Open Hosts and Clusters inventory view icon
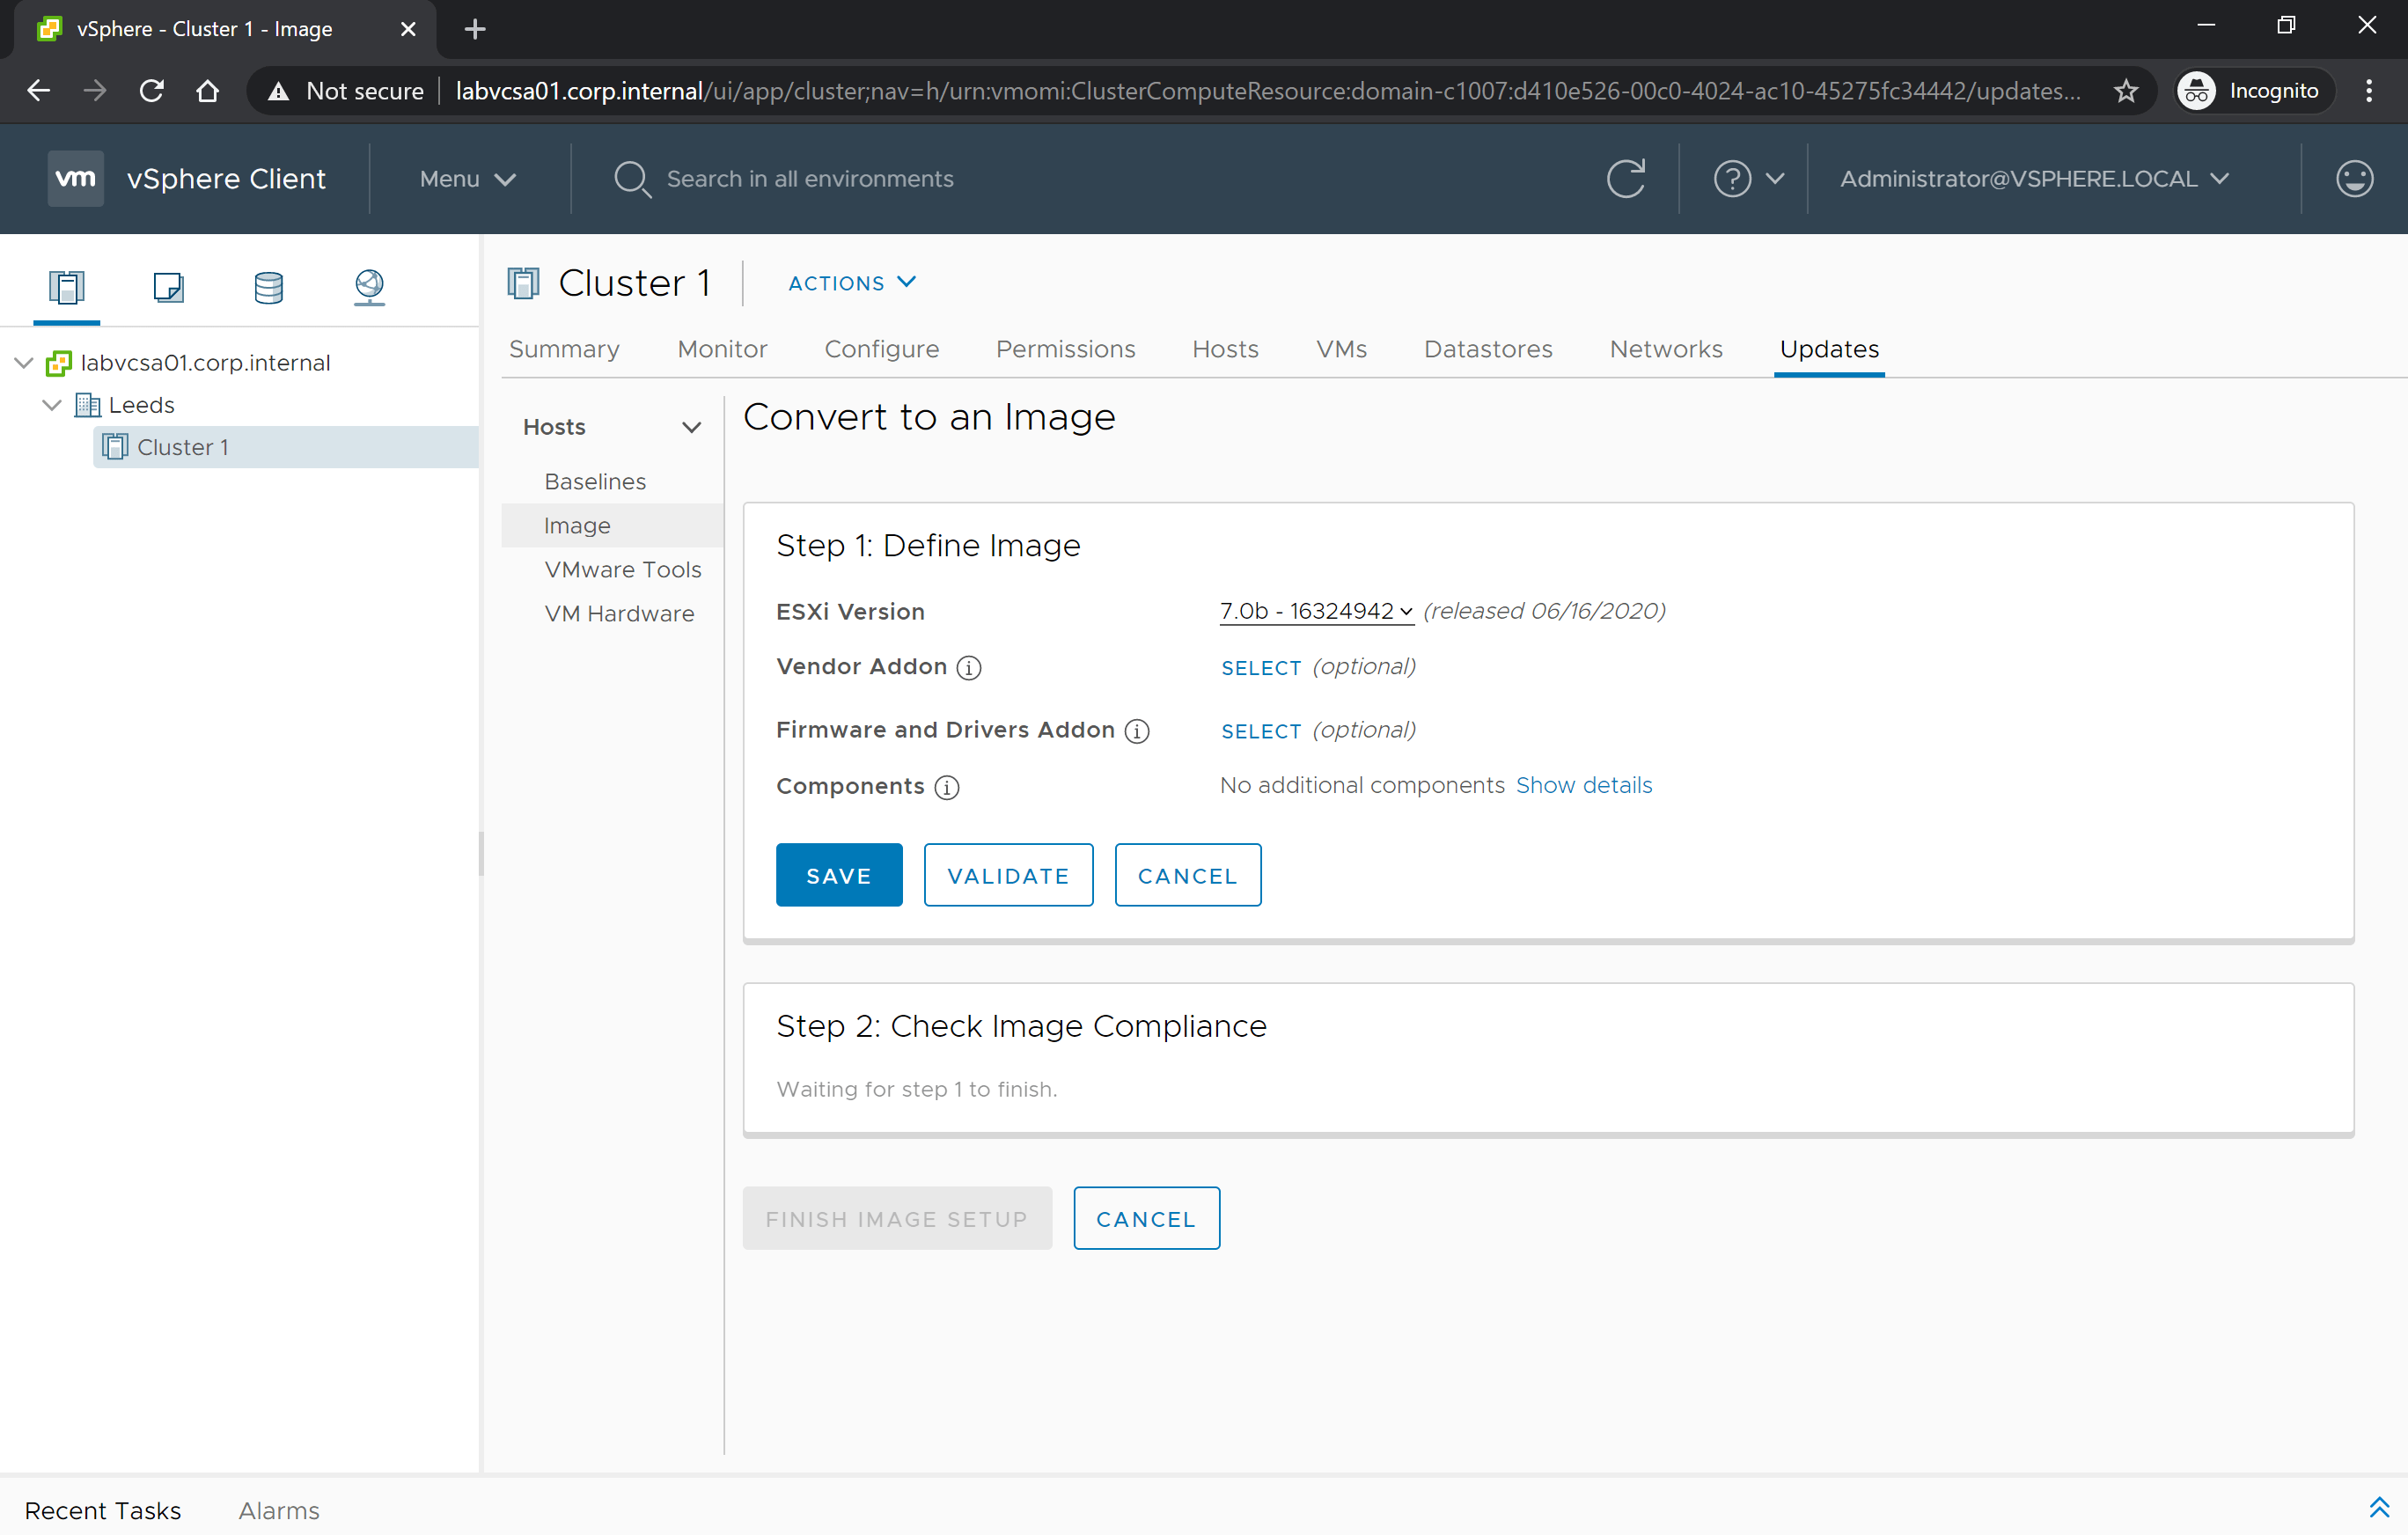Viewport: 2408px width, 1535px height. coord(66,287)
